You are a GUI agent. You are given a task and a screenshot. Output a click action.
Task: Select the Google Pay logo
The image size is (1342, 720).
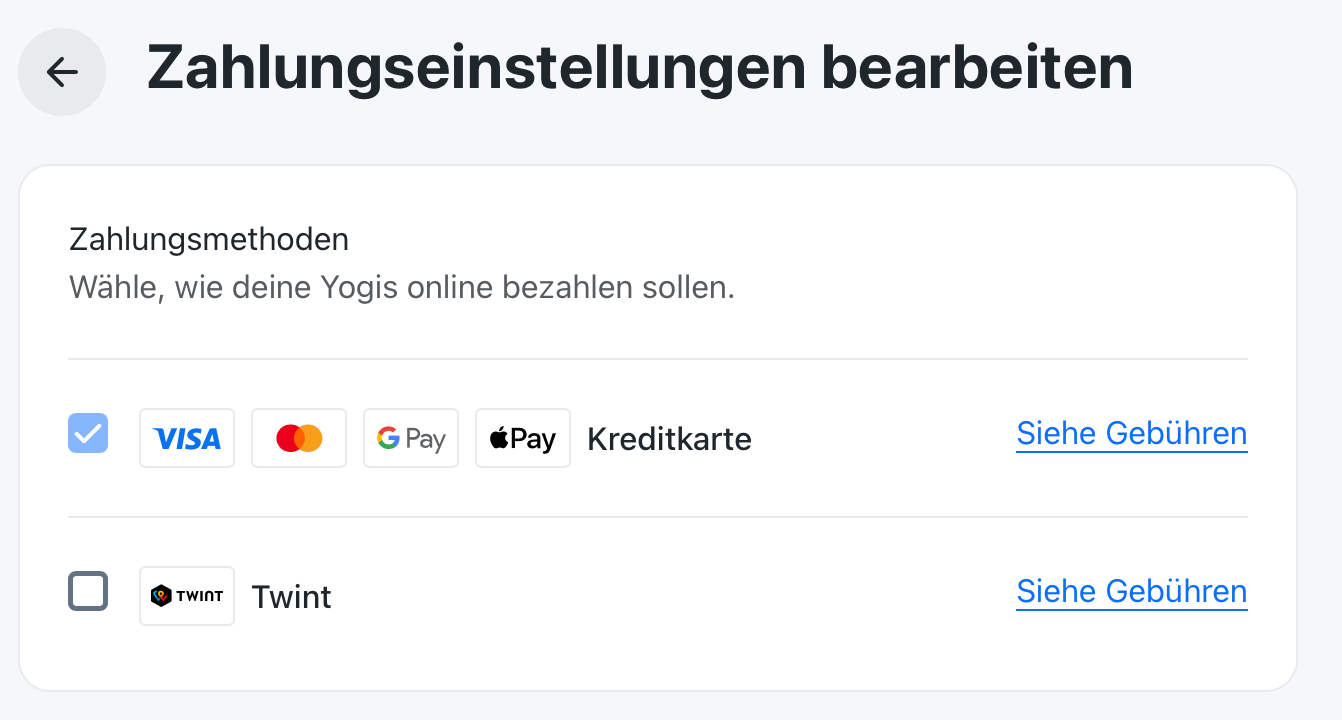coord(411,438)
